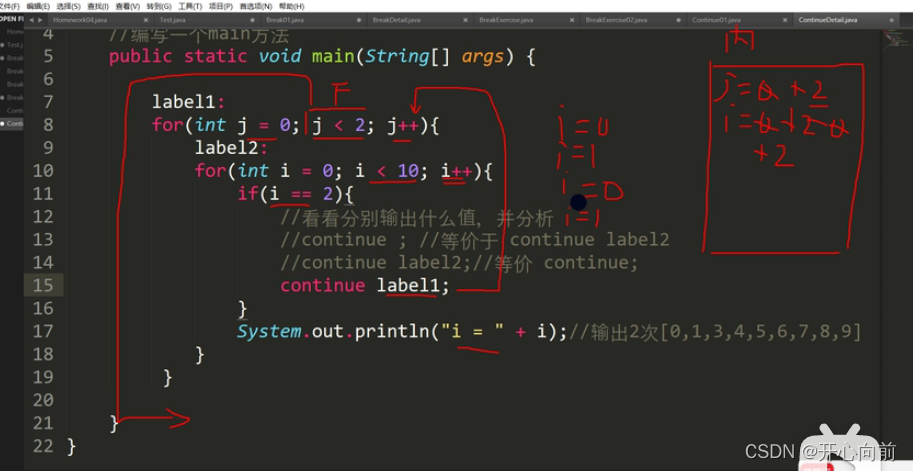Image resolution: width=913 pixels, height=471 pixels.
Task: Click "println" on line 17
Action: (x=392, y=332)
